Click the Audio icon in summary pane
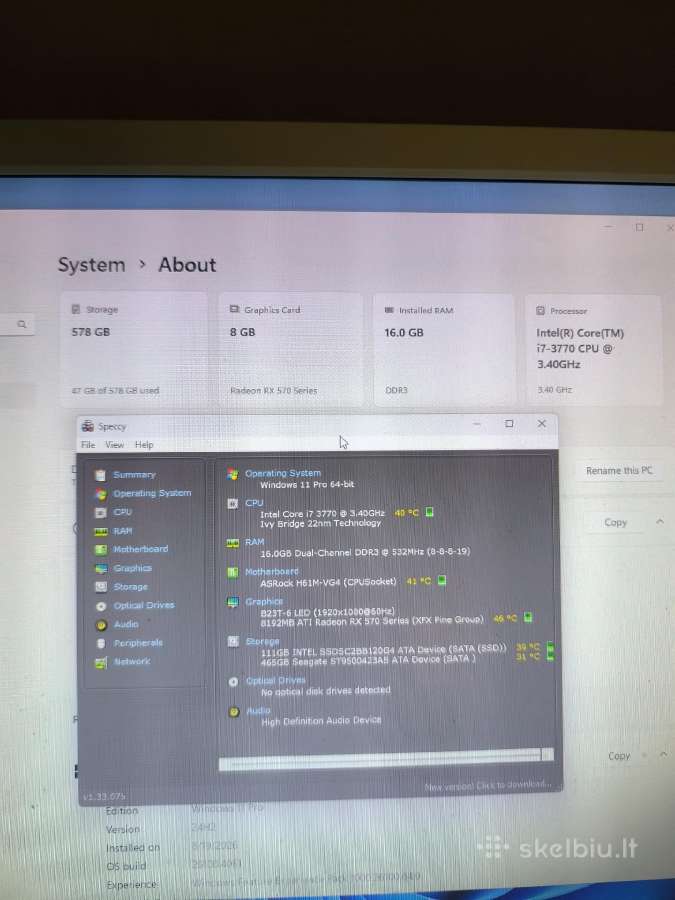 coord(234,712)
